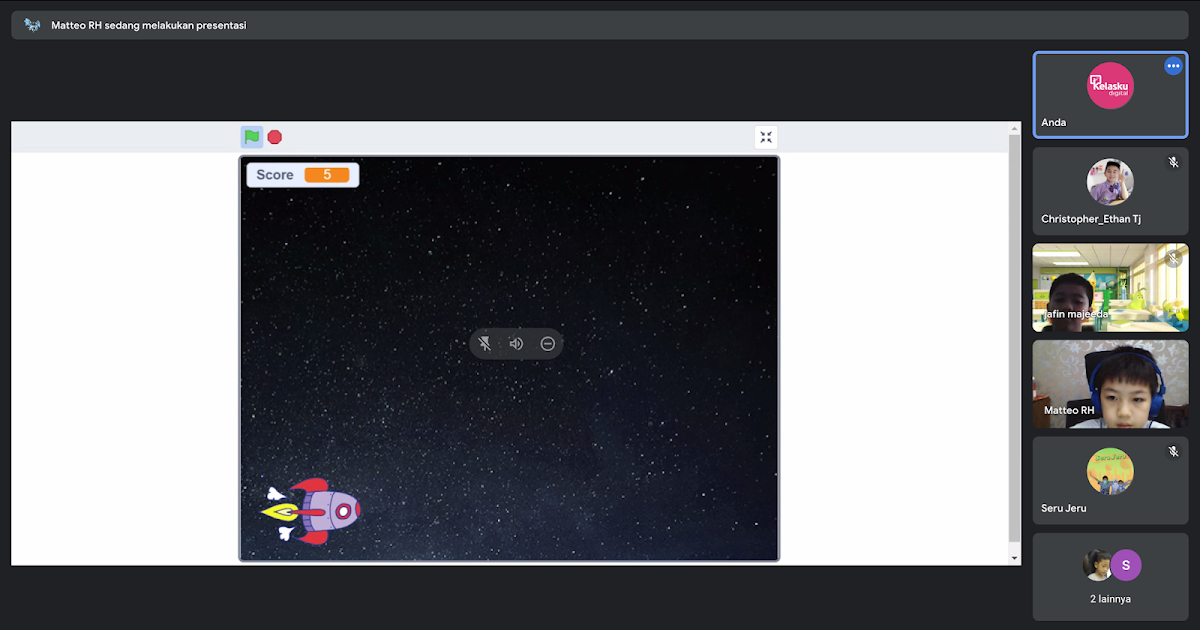
Task: Click the muted microphone indicator on Christopher_Ethan Tj's tile
Action: click(1172, 160)
